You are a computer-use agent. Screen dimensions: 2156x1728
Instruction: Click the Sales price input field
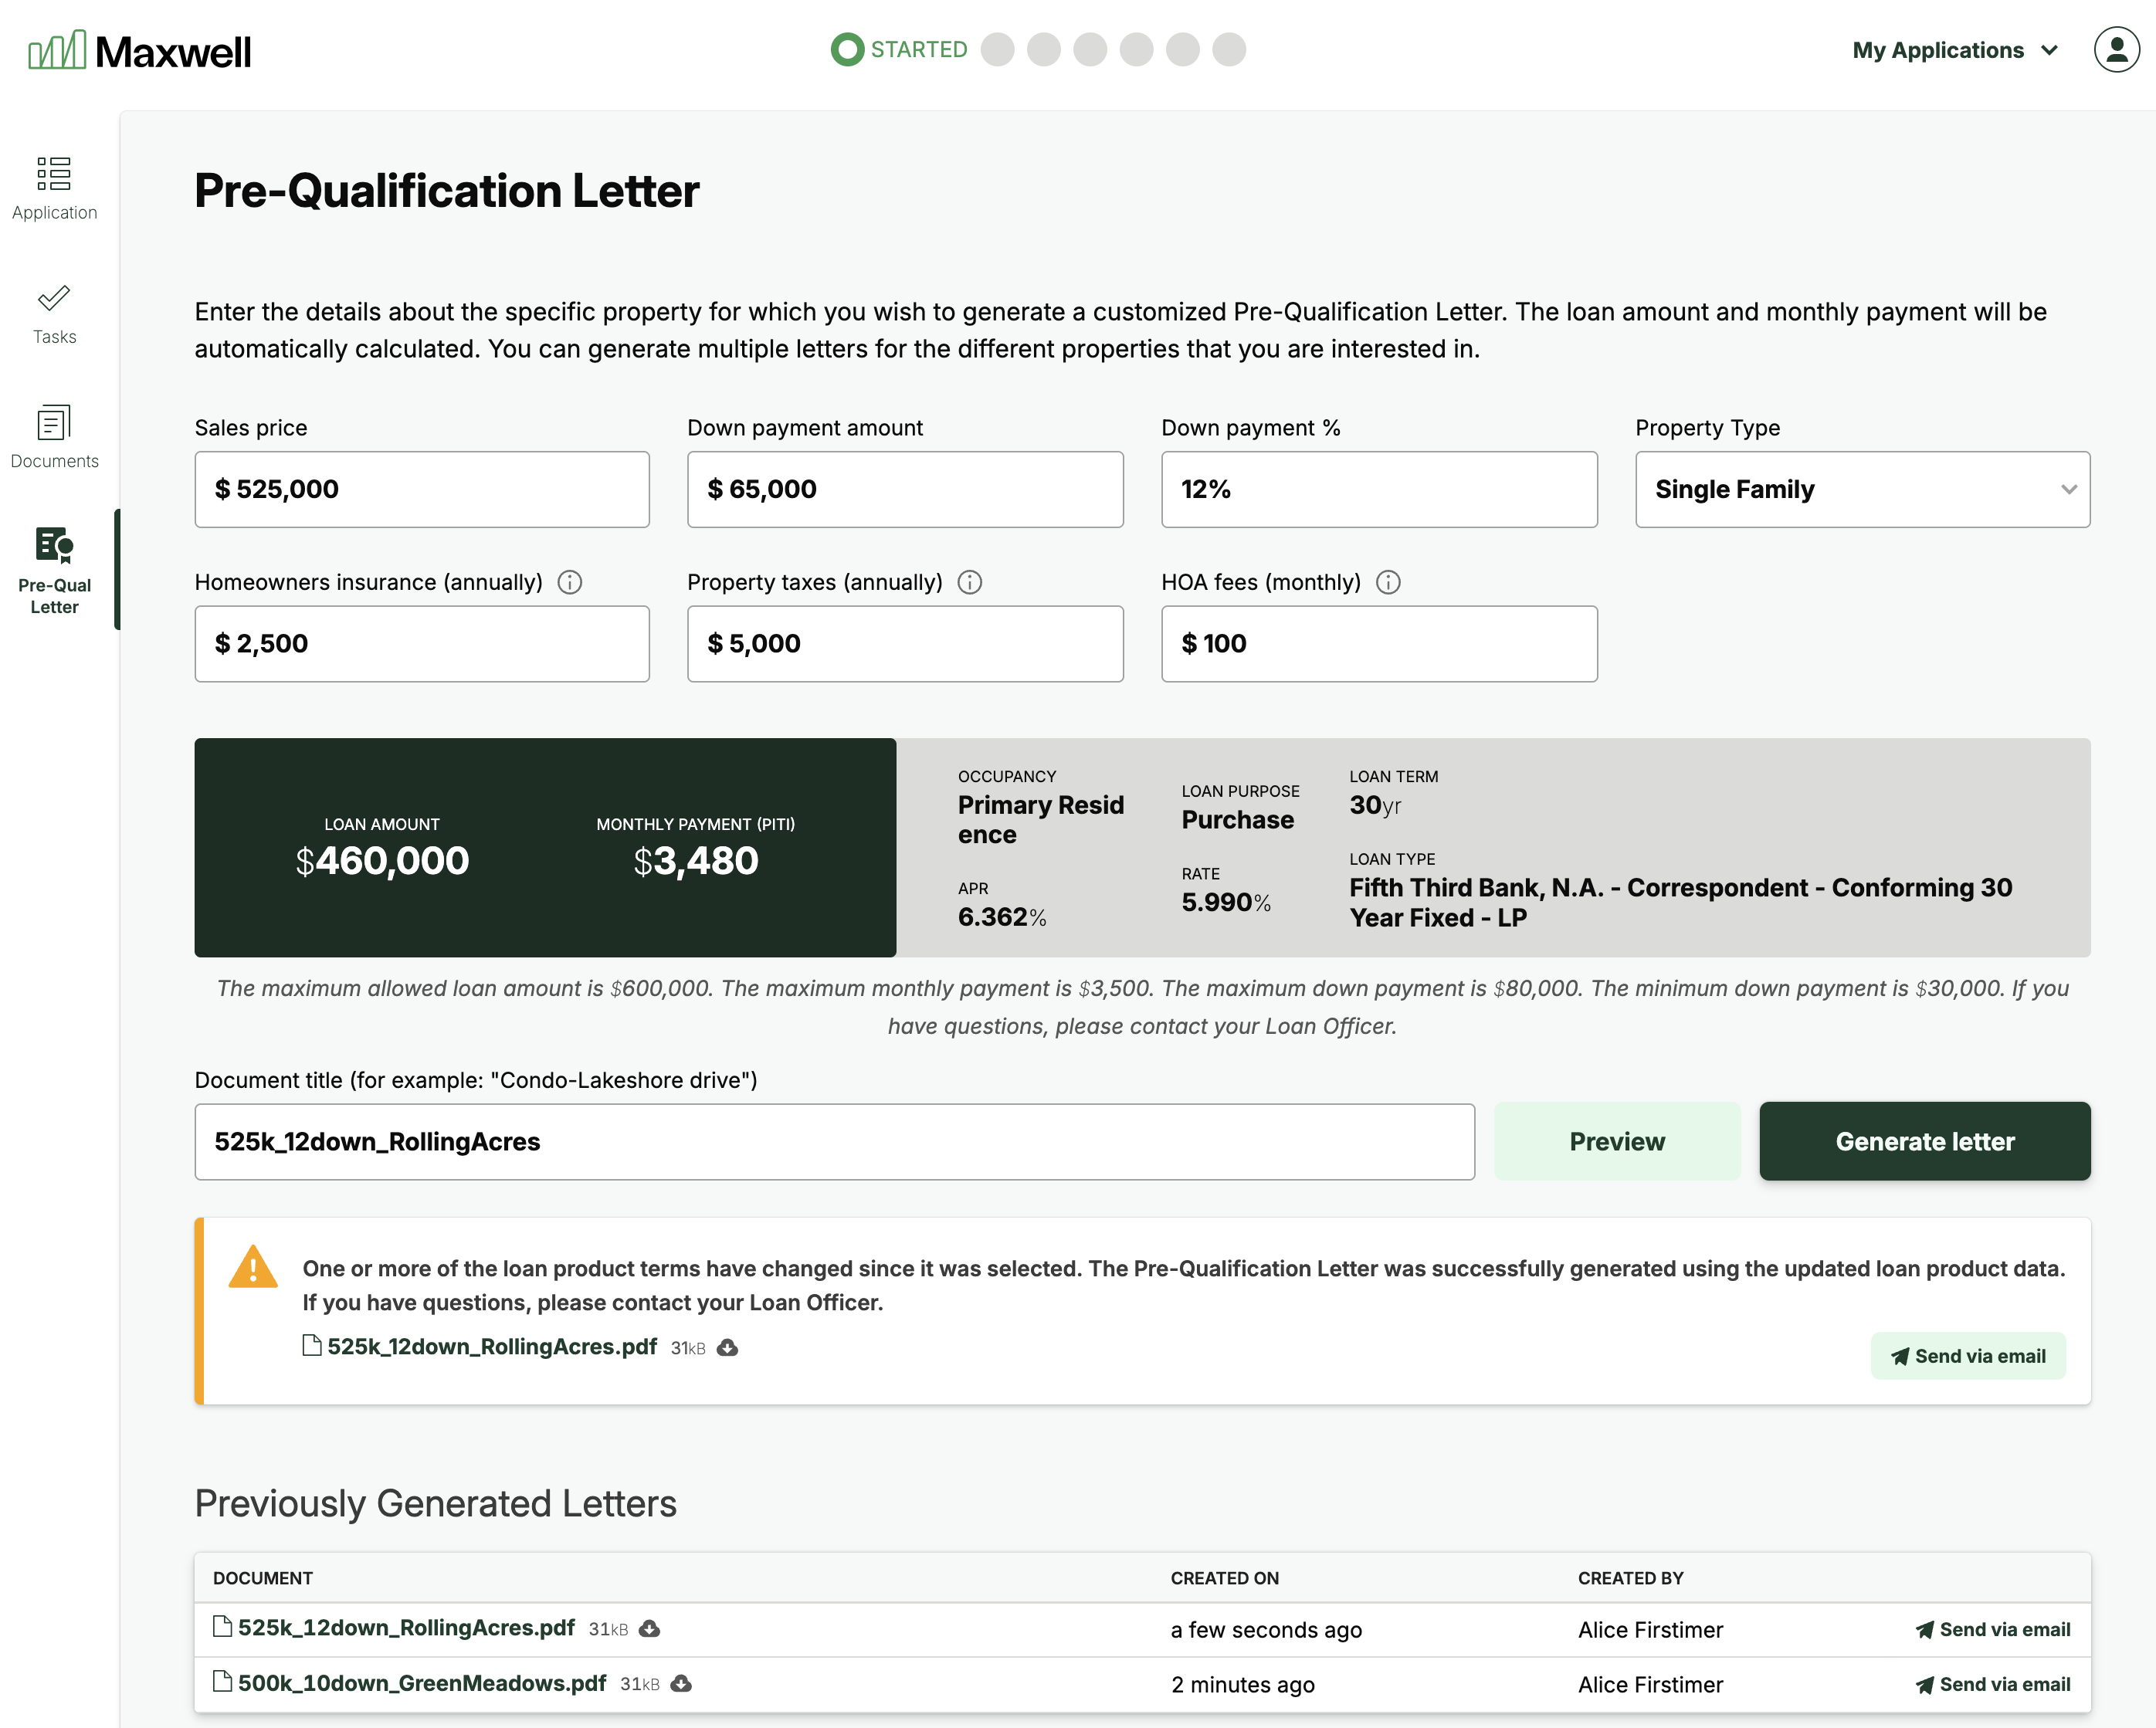click(x=422, y=489)
